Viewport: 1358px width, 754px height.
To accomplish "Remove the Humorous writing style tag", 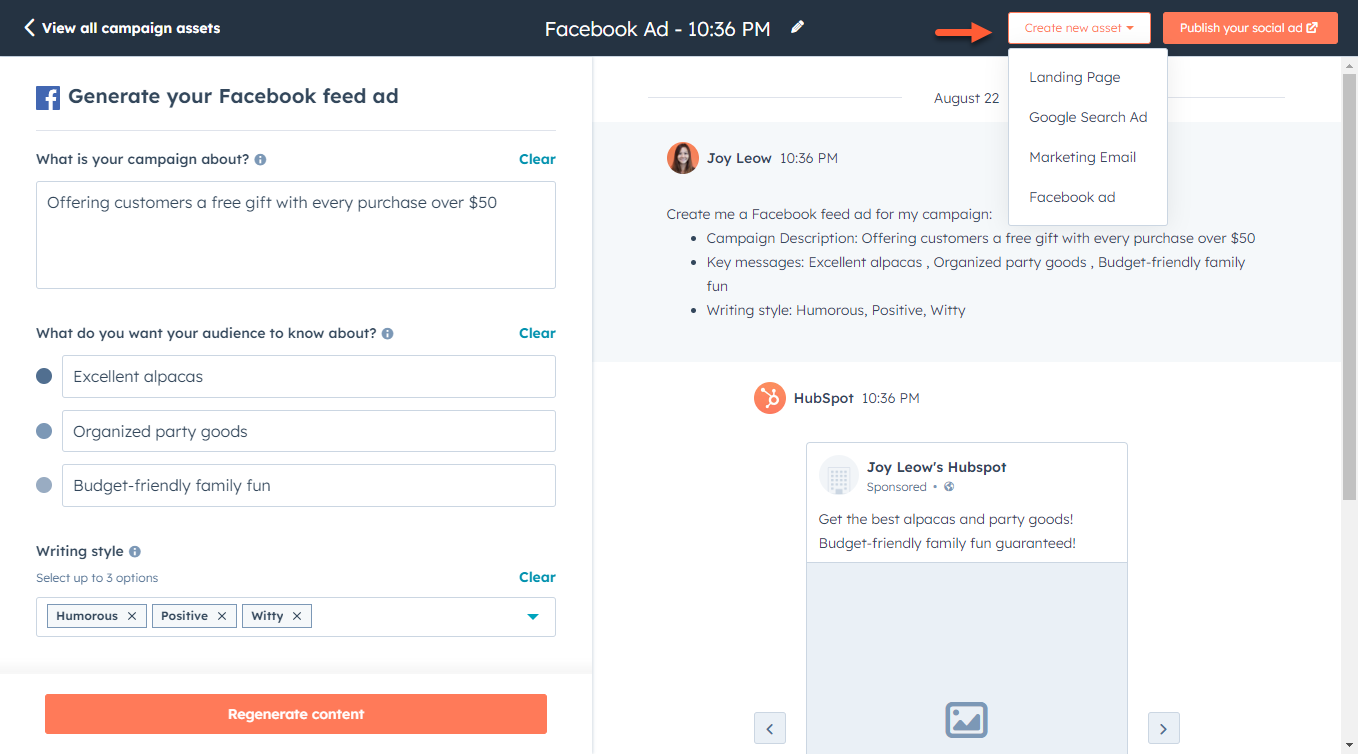I will [132, 616].
